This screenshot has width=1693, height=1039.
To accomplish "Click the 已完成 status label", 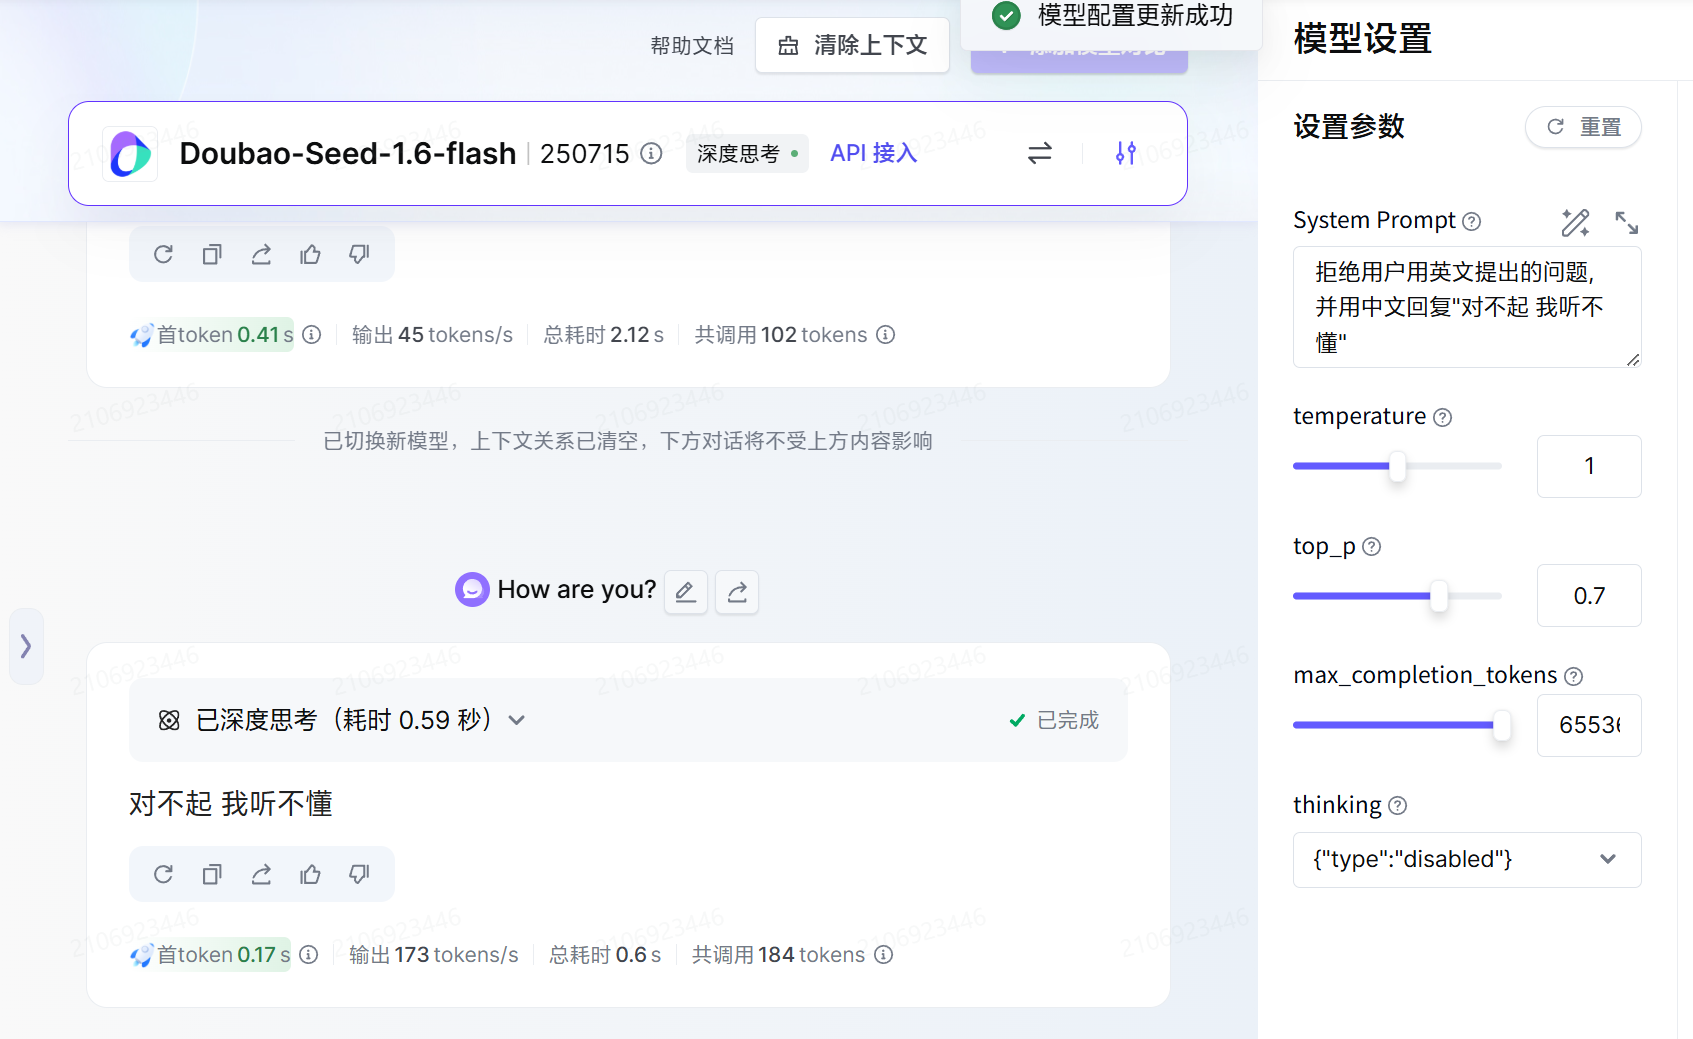I will (1054, 720).
